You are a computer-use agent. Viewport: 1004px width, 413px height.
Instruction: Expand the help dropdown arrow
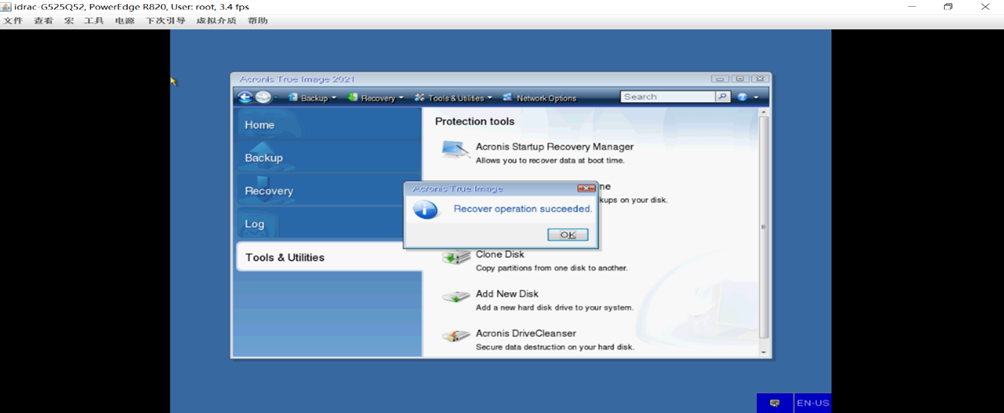756,98
